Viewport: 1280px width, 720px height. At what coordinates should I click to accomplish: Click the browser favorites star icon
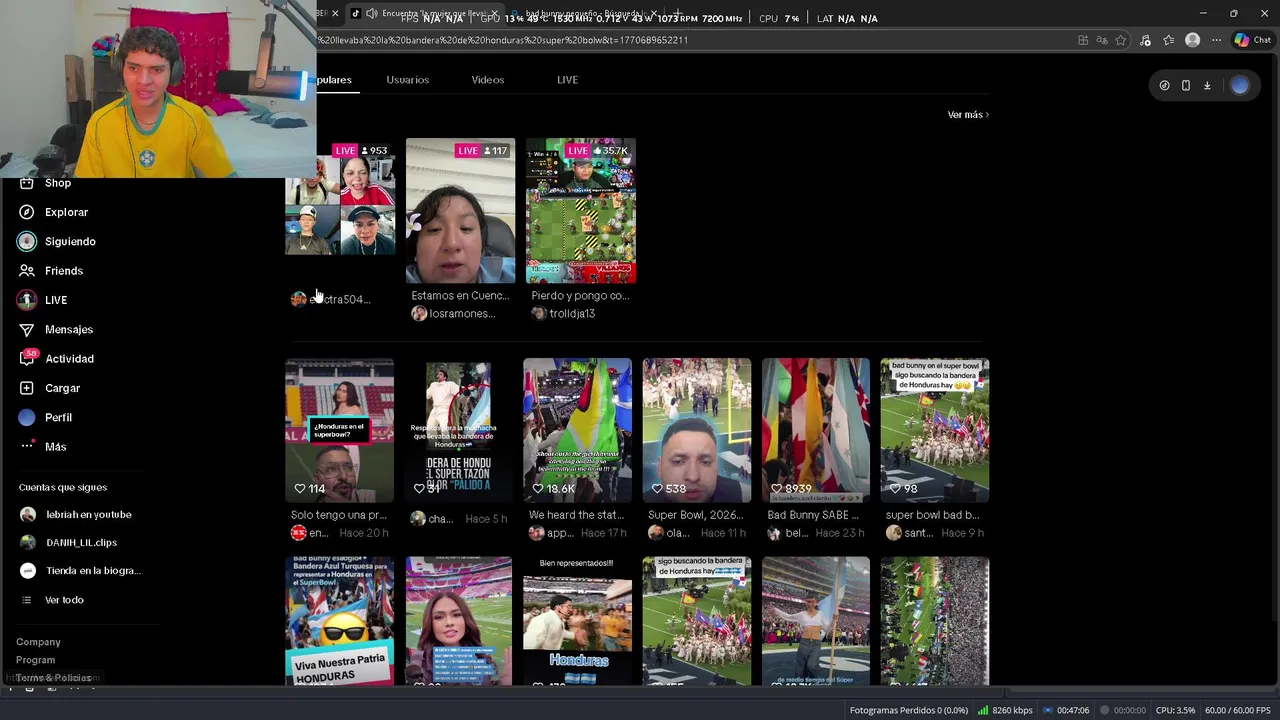[x=1121, y=40]
